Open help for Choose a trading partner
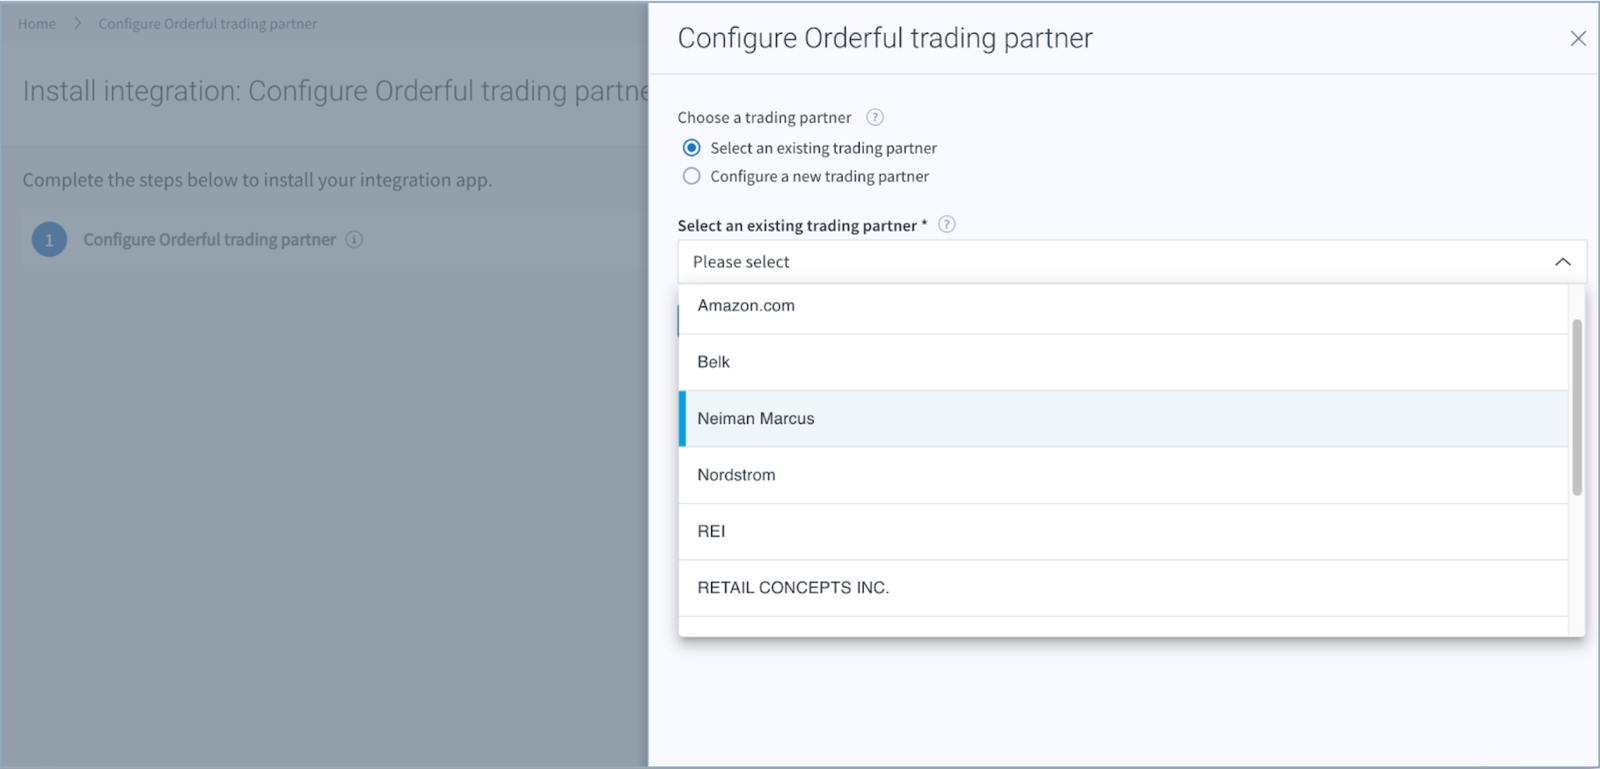This screenshot has height=769, width=1600. point(875,117)
